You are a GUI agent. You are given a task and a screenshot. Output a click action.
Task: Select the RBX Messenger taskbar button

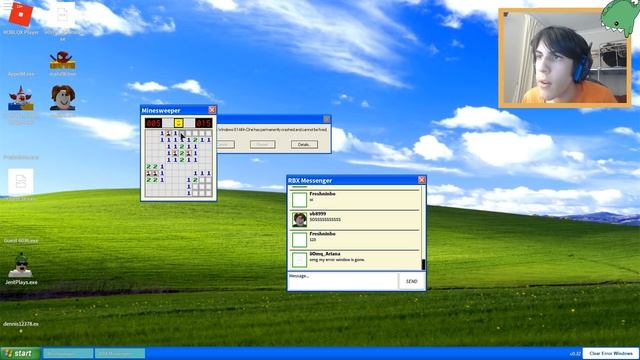click(120, 353)
